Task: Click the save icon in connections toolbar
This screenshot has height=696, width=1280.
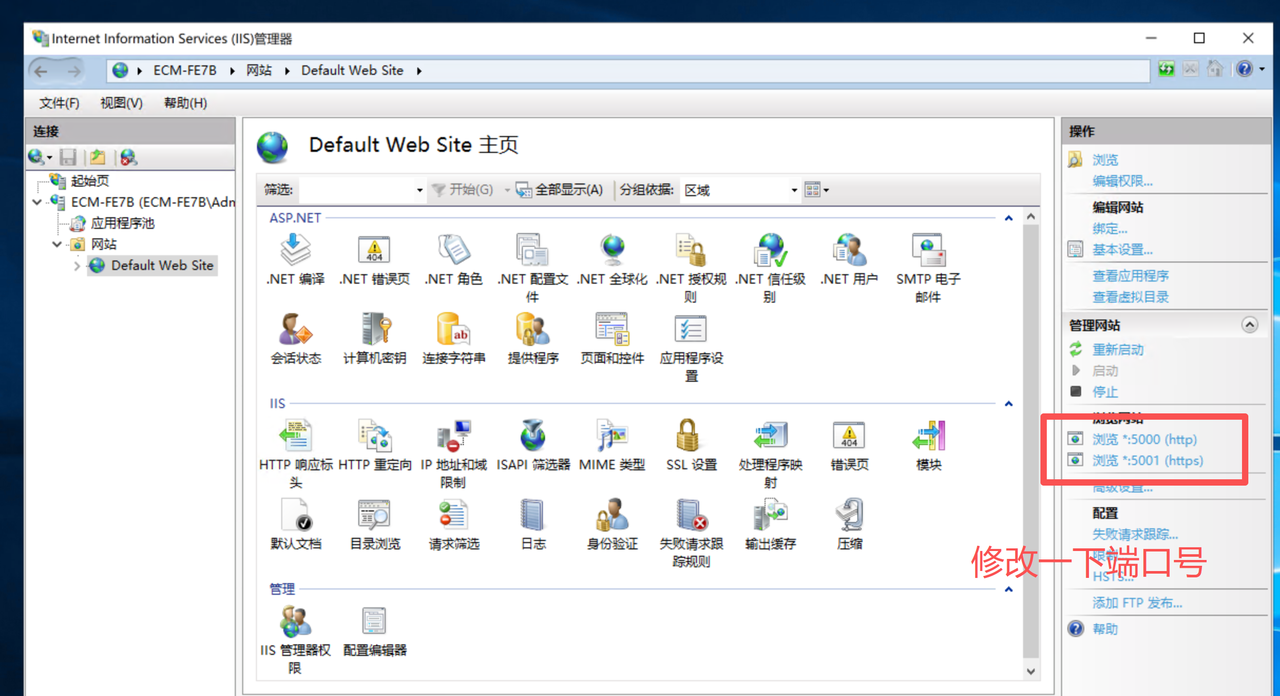Action: click(x=68, y=157)
